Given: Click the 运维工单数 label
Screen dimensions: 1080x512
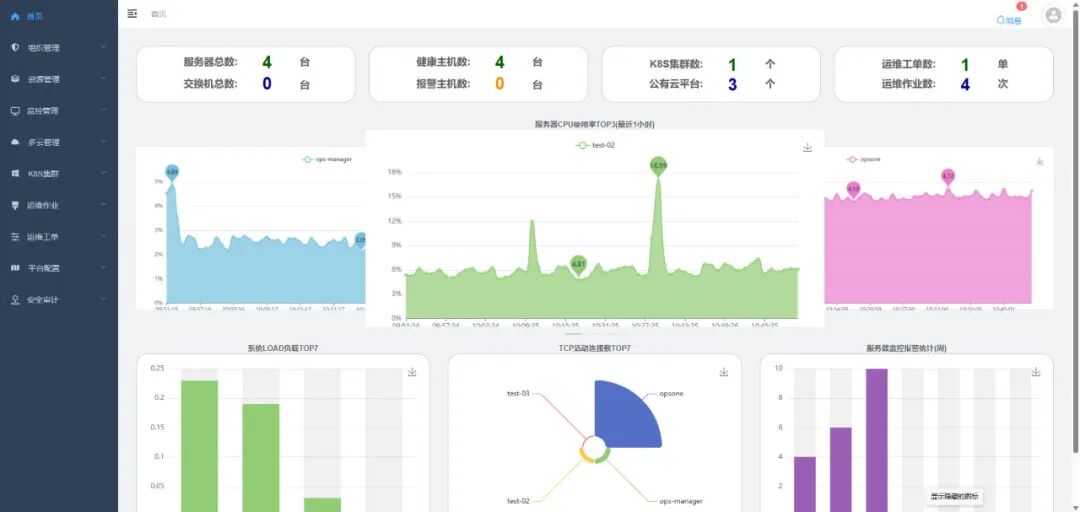Looking at the screenshot, I should [x=909, y=64].
